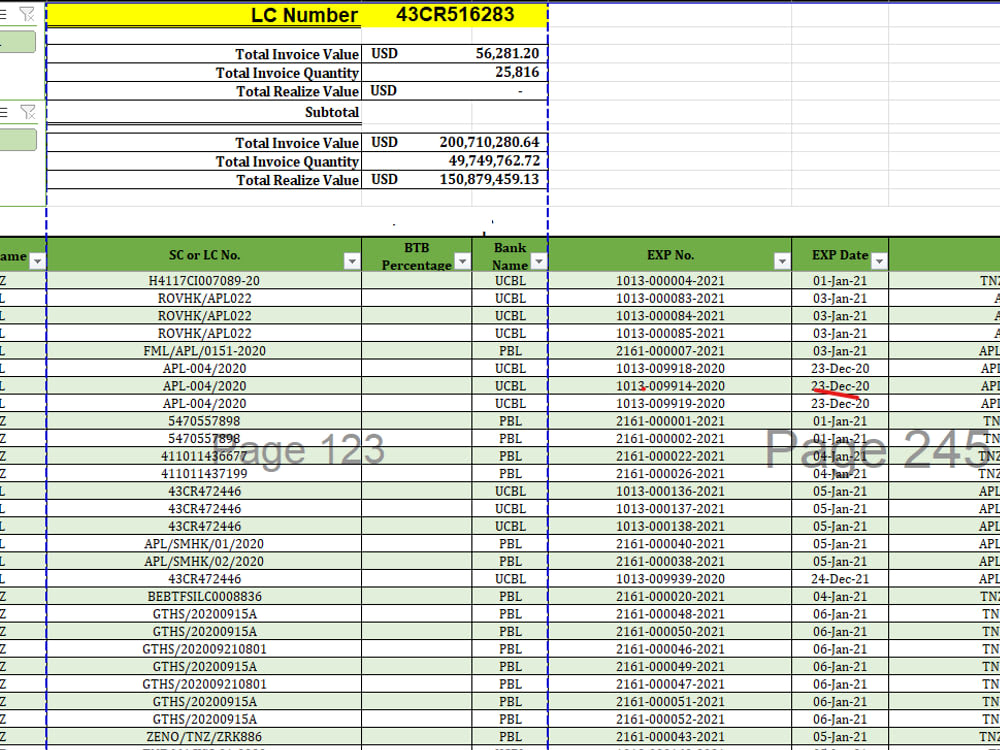Viewport: 1000px width, 750px height.
Task: Click the 5470557898 cell in row 2161-000002-2021
Action: [x=204, y=438]
